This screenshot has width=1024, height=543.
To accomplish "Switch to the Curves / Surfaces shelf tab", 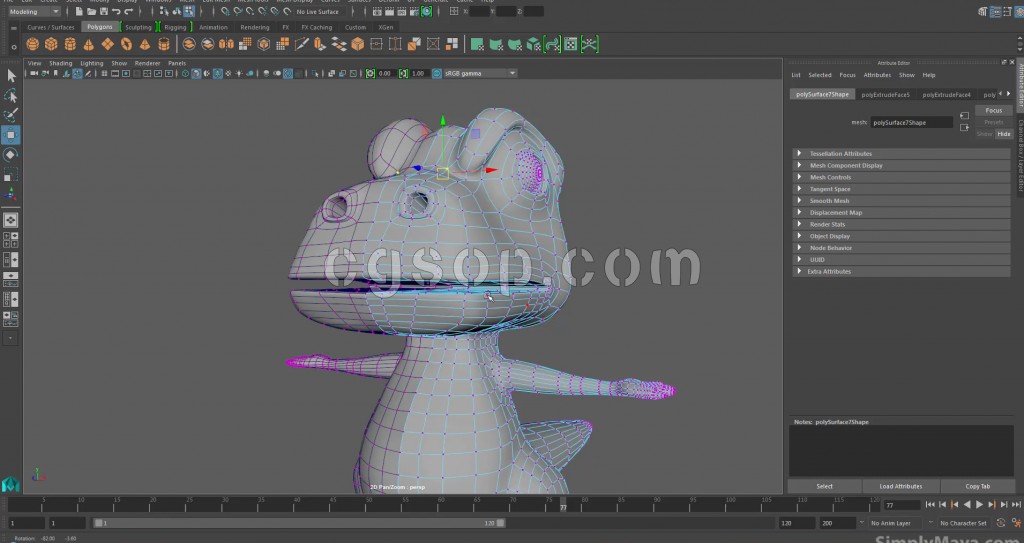I will [51, 27].
